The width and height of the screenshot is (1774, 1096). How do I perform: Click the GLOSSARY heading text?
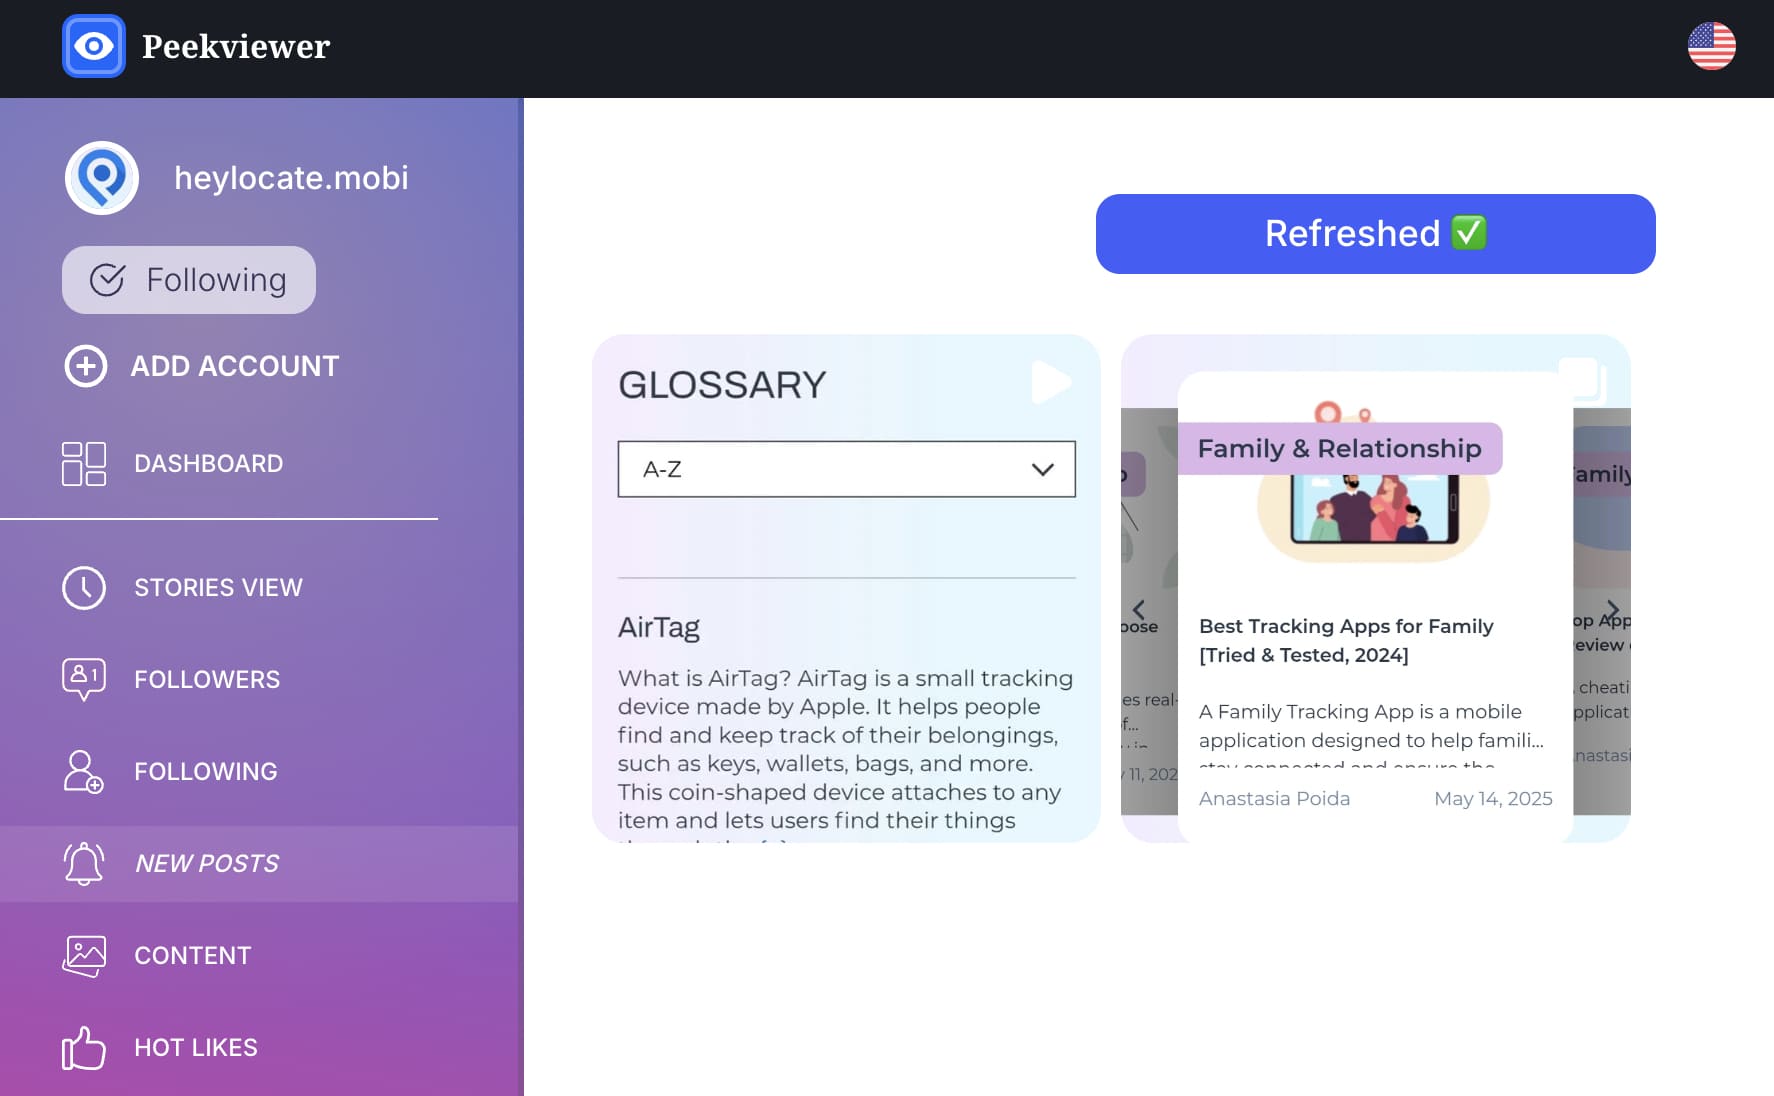coord(722,385)
